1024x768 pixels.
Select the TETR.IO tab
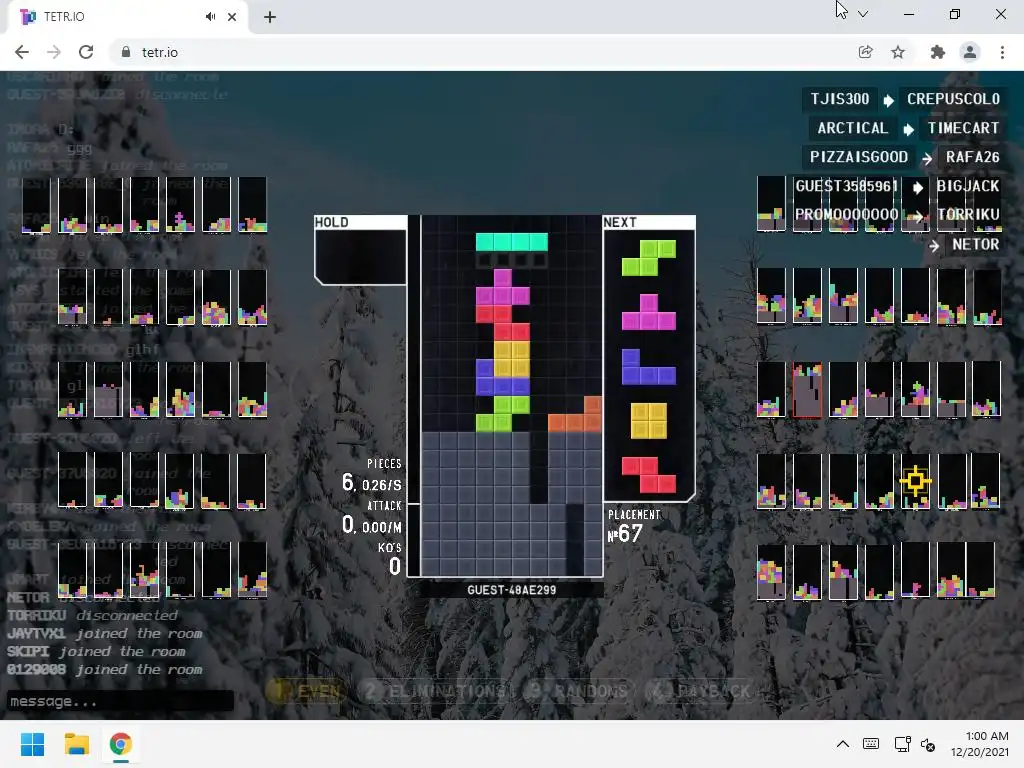pyautogui.click(x=127, y=17)
